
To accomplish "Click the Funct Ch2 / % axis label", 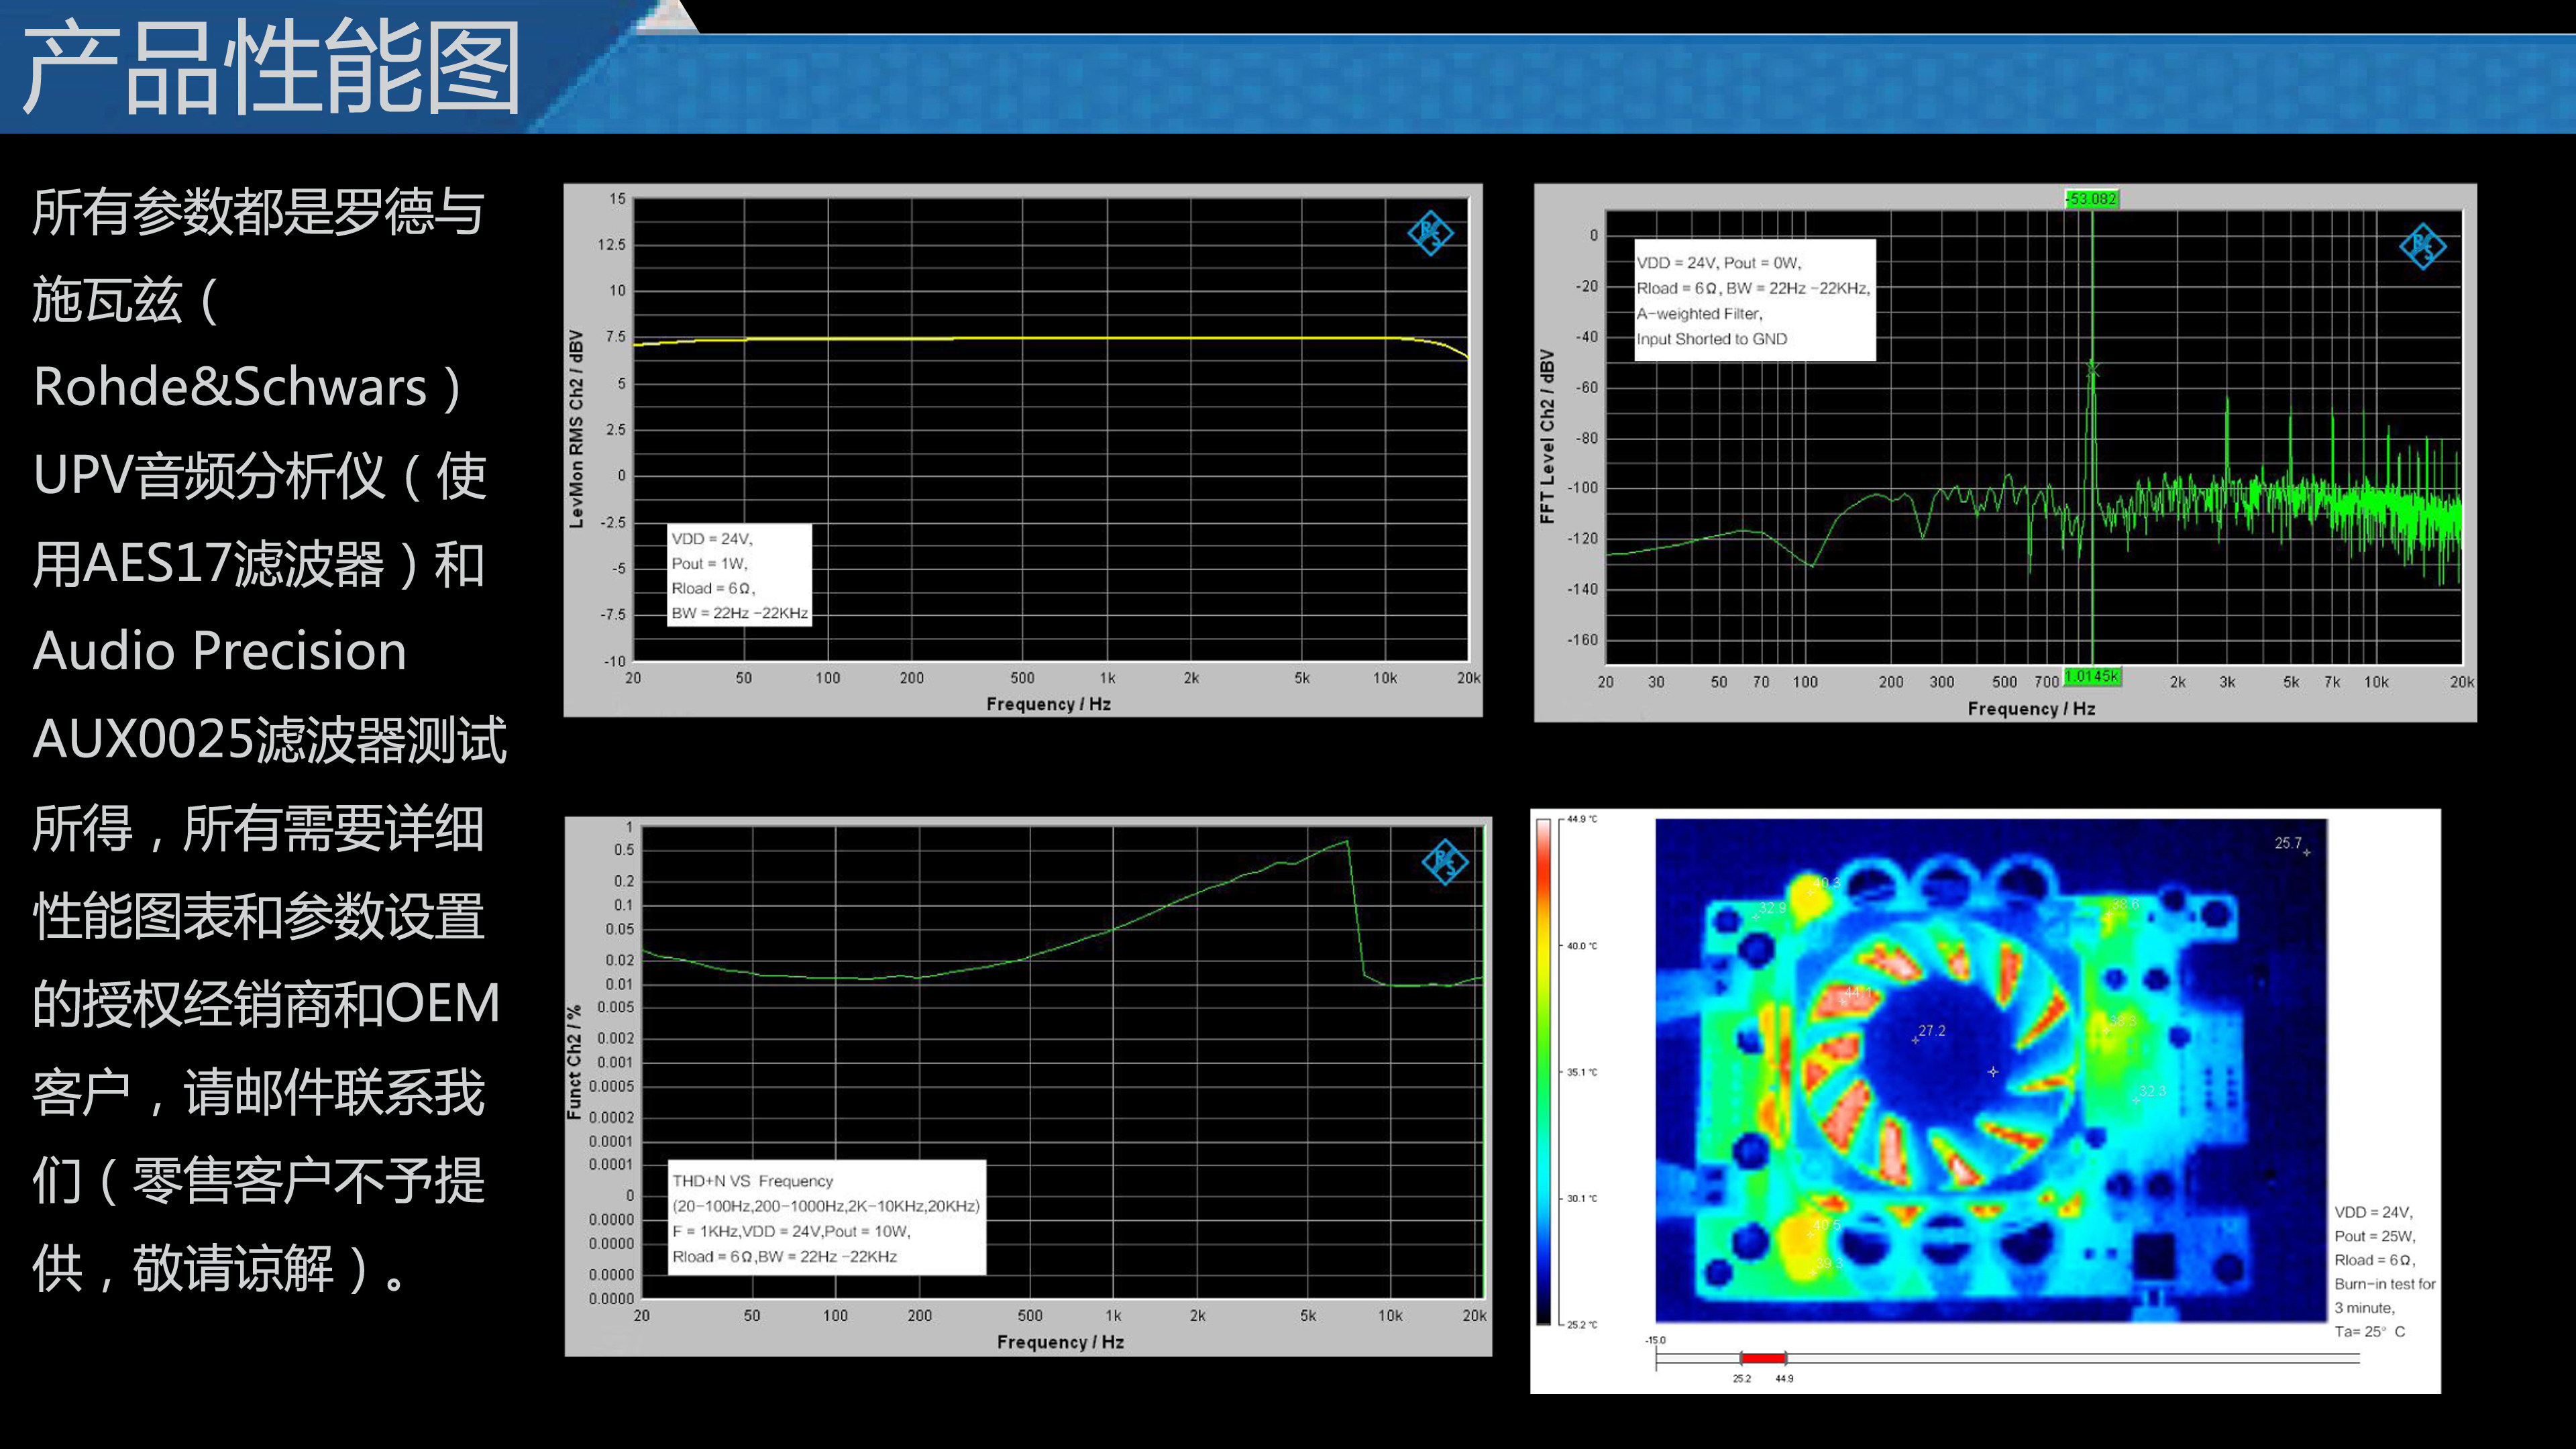I will (574, 1062).
